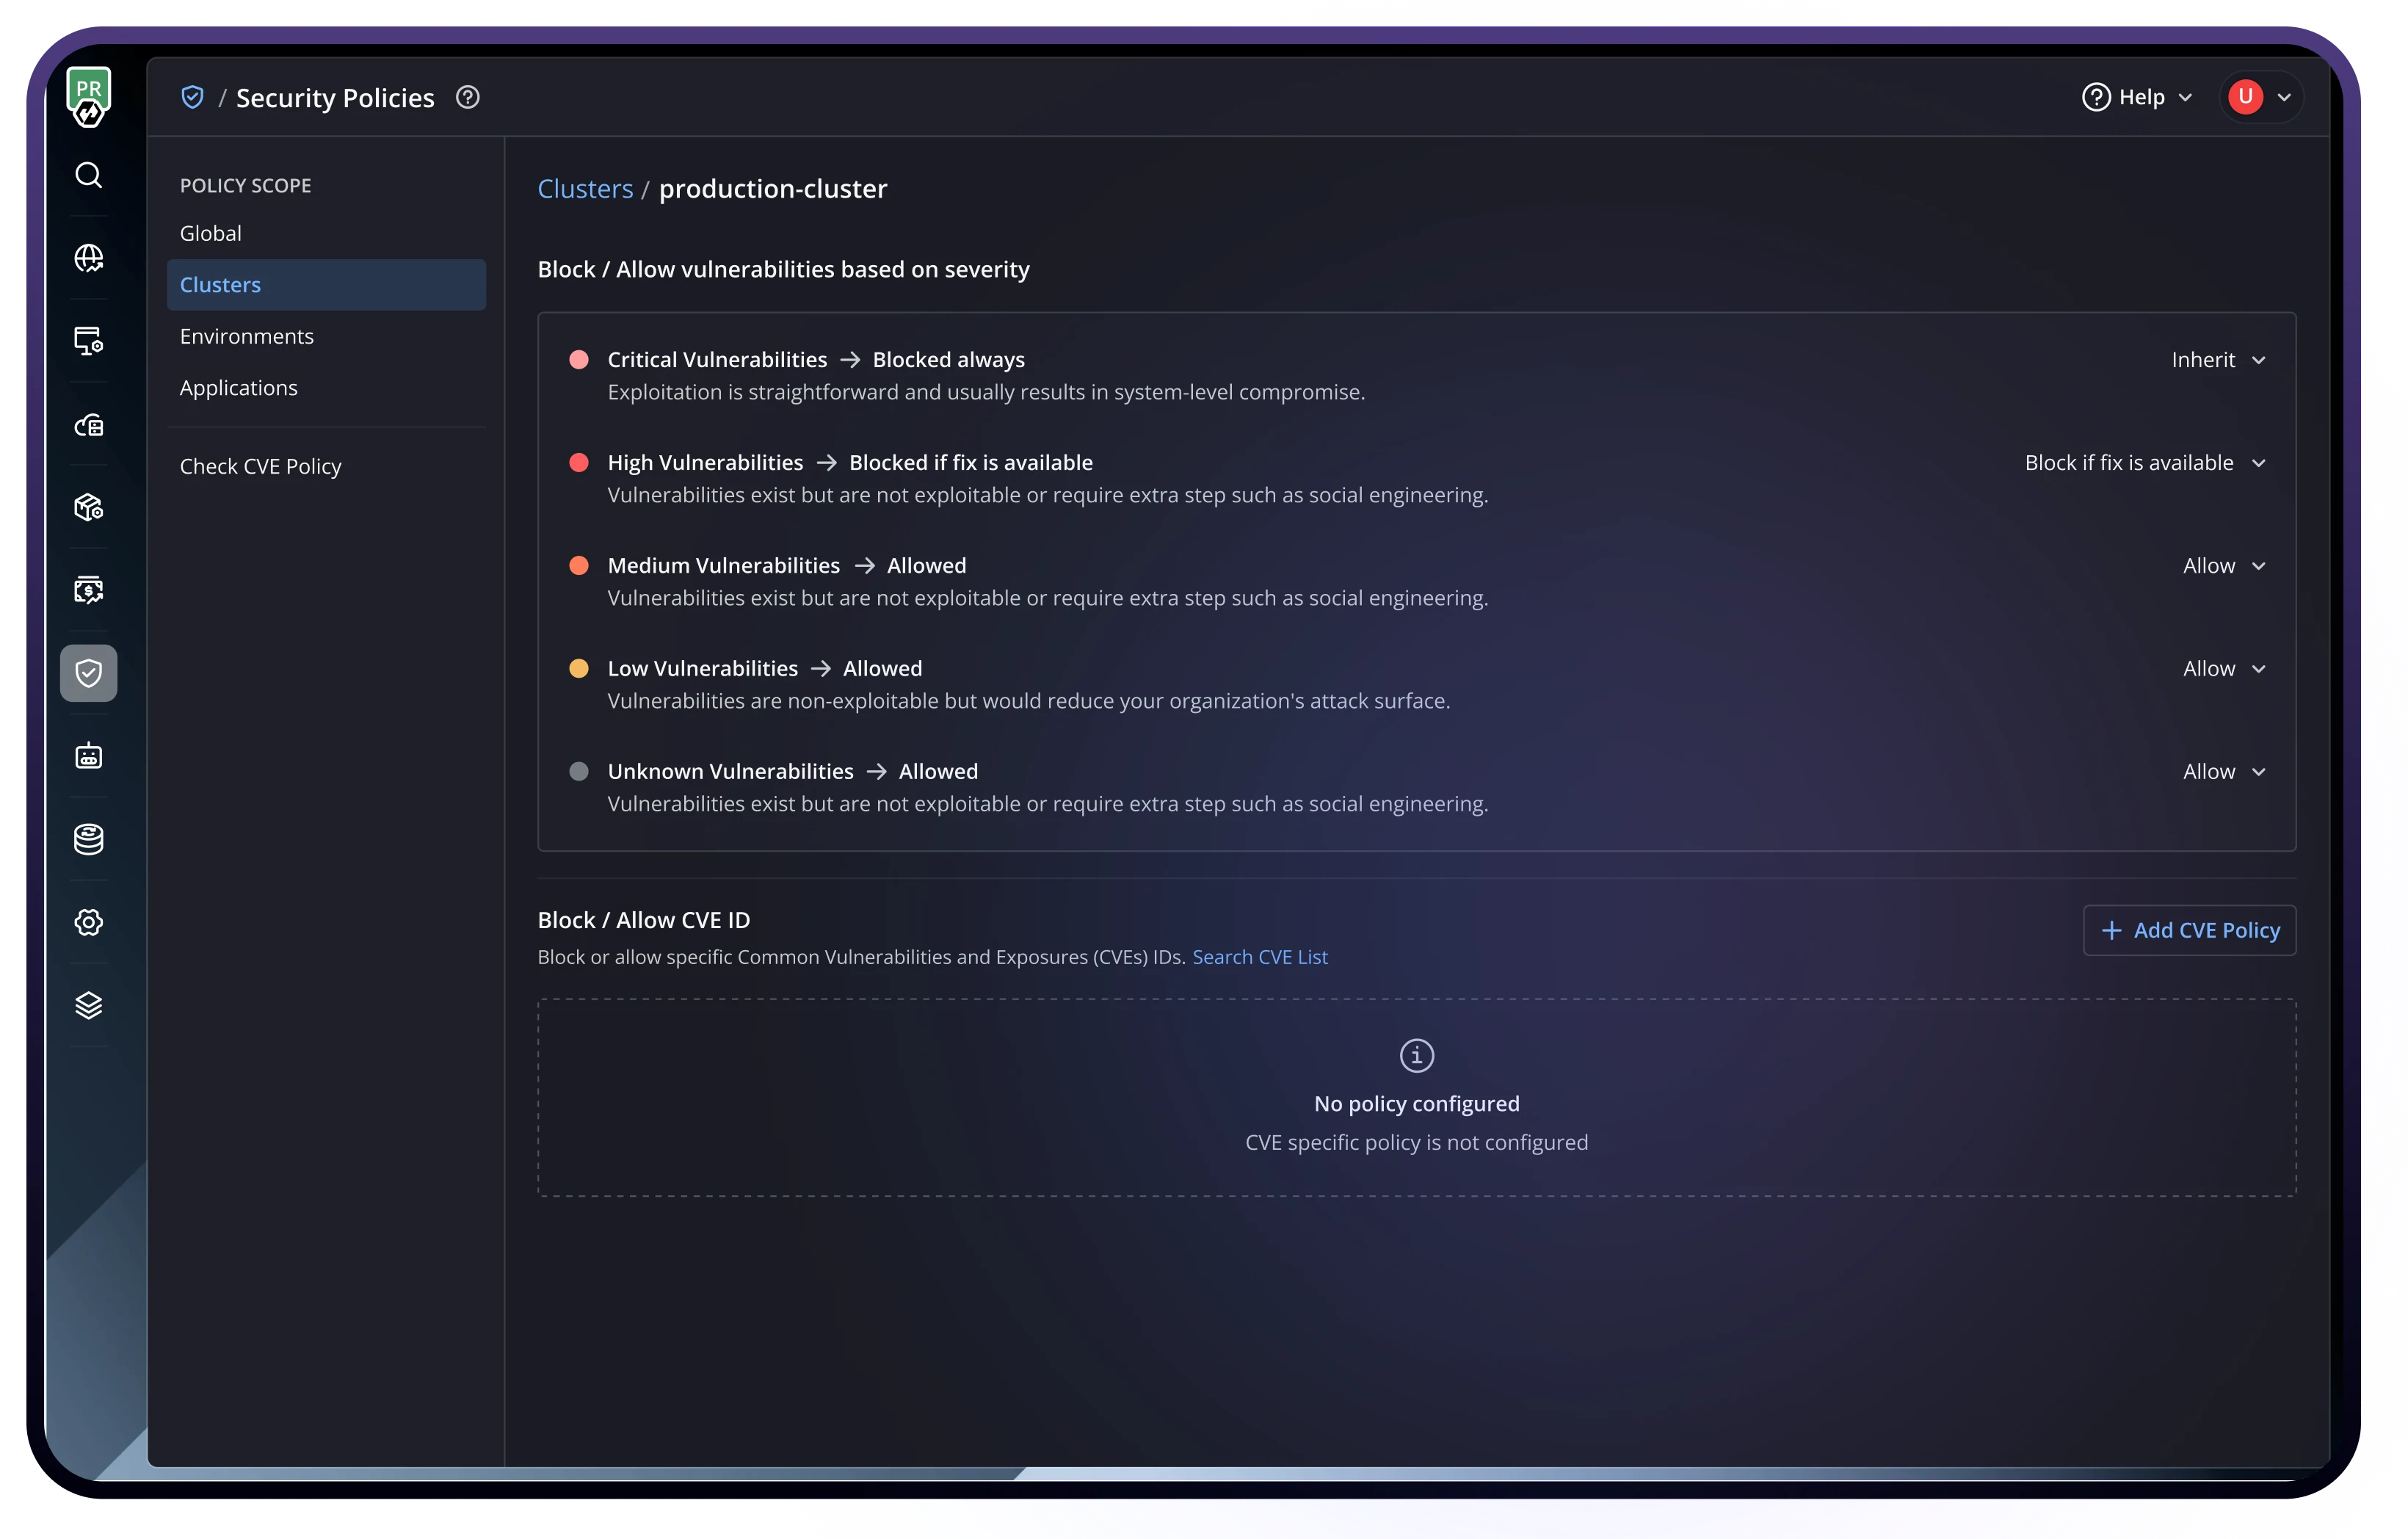2408x1539 pixels.
Task: Select Environments policy scope
Action: tap(247, 336)
